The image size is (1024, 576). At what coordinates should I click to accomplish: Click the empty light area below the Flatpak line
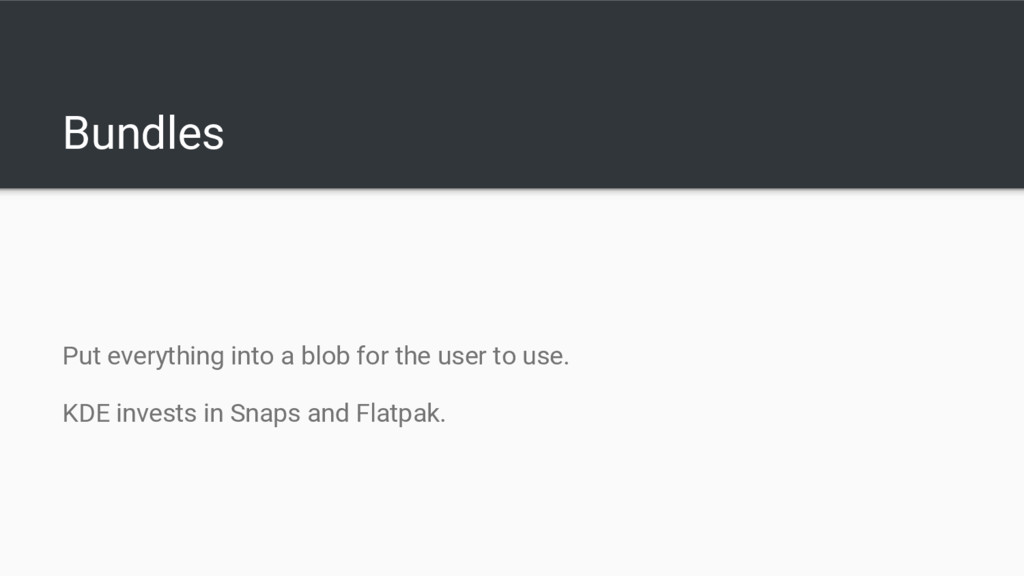click(x=512, y=503)
